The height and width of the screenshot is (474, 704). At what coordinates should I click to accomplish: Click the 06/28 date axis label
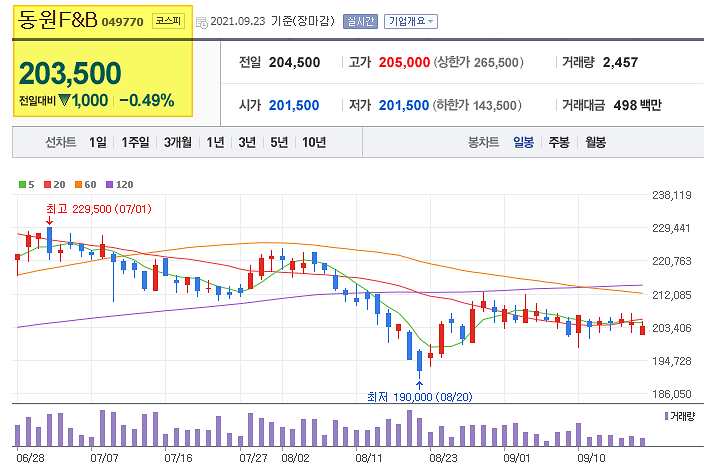click(x=31, y=458)
